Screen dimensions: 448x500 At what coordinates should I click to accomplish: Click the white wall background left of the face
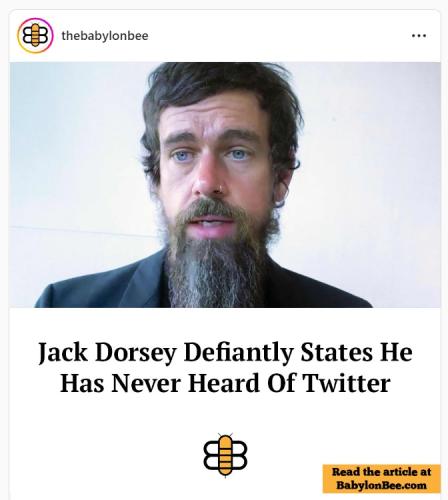[73, 150]
